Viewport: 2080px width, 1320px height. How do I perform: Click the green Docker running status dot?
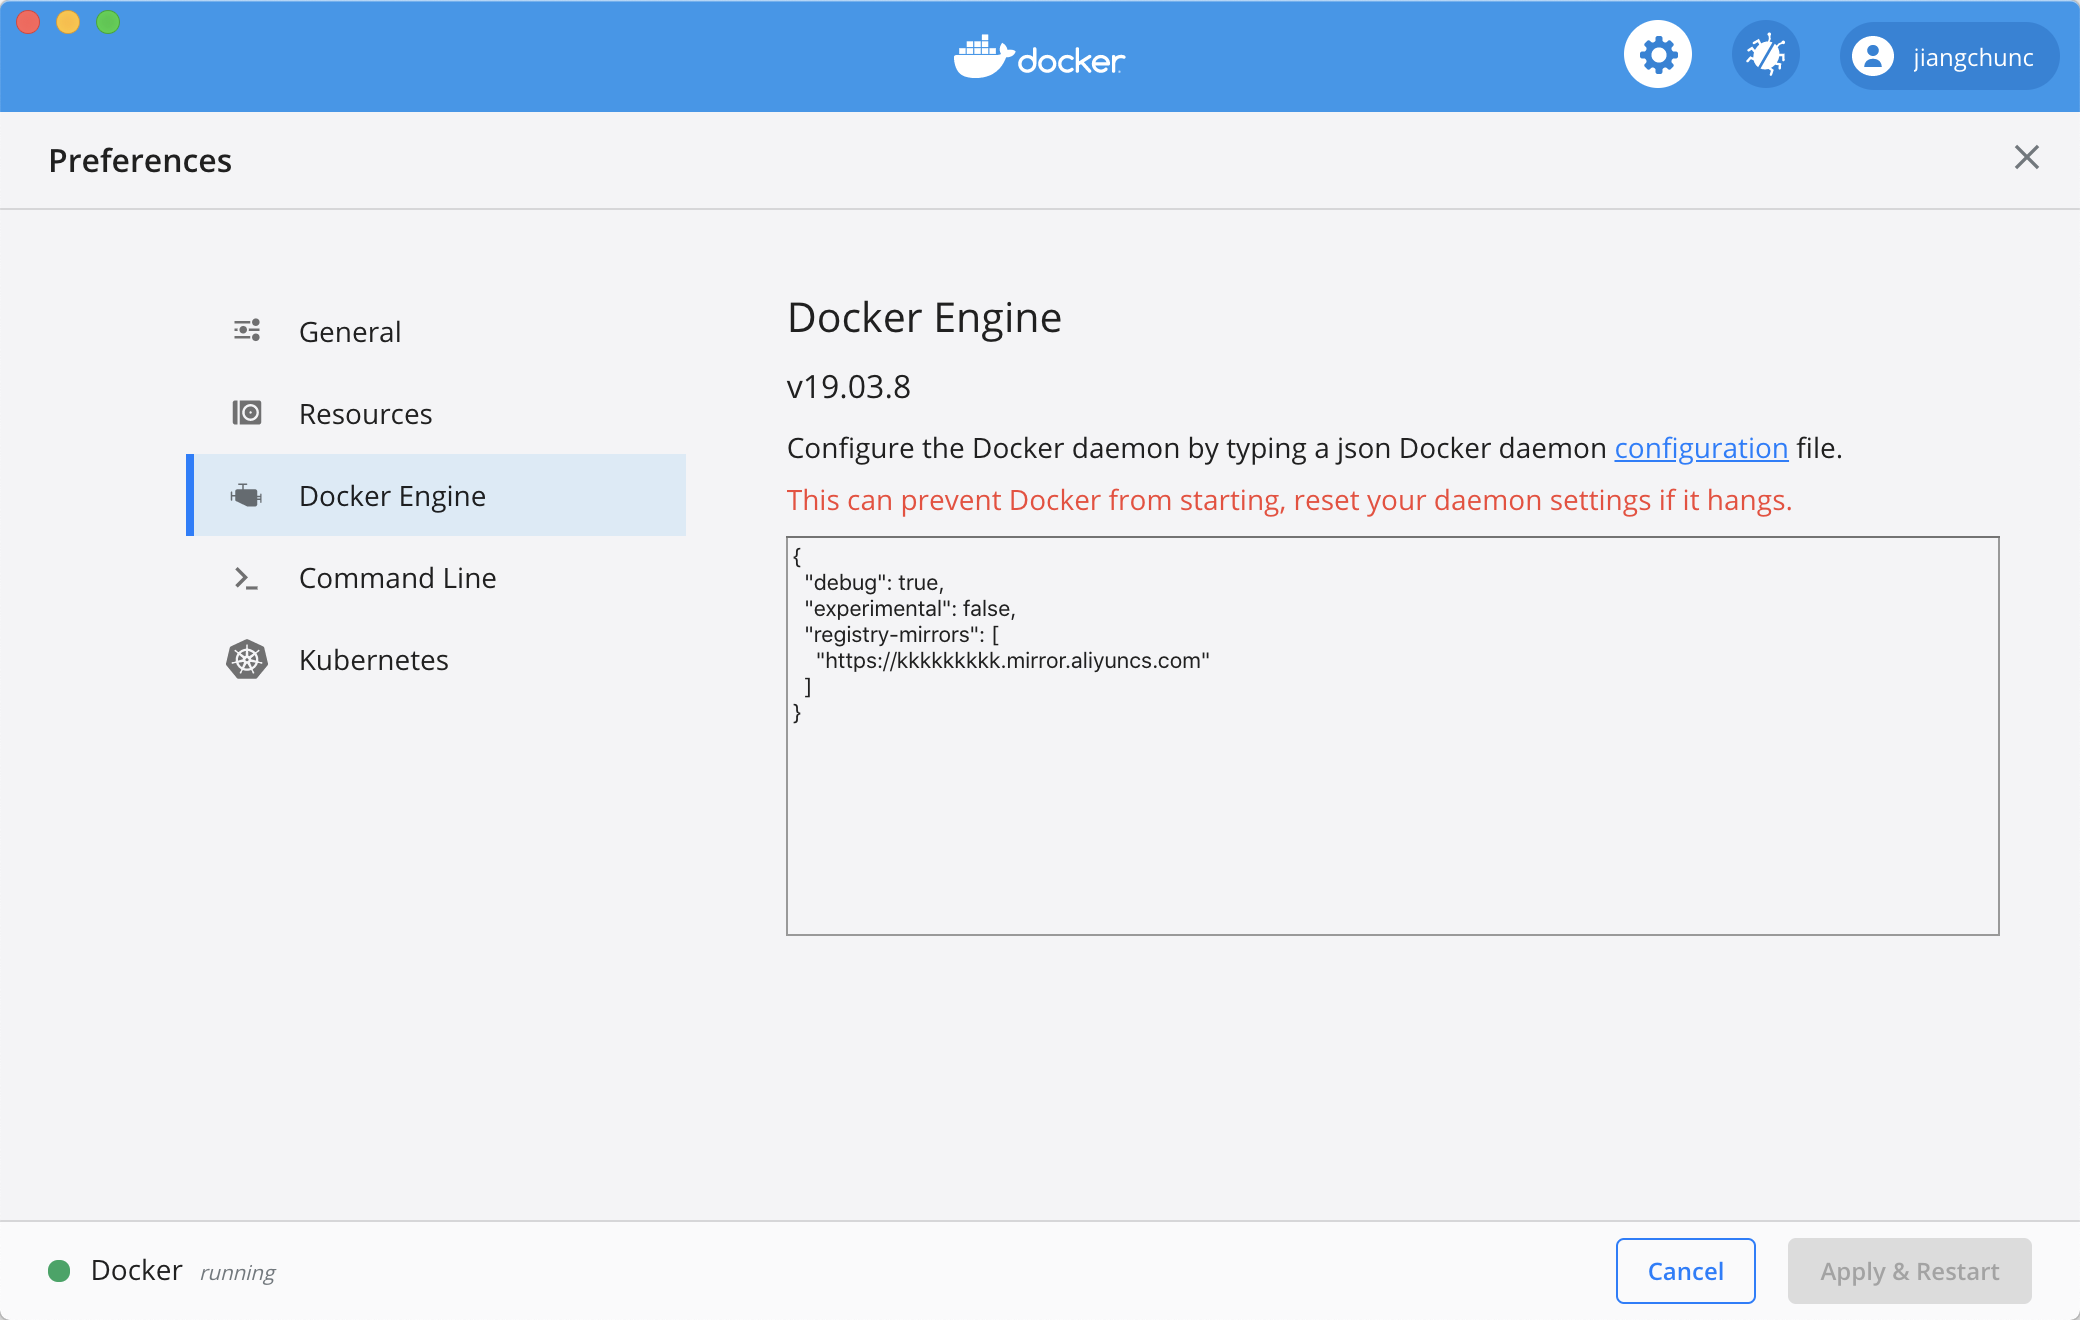(59, 1270)
